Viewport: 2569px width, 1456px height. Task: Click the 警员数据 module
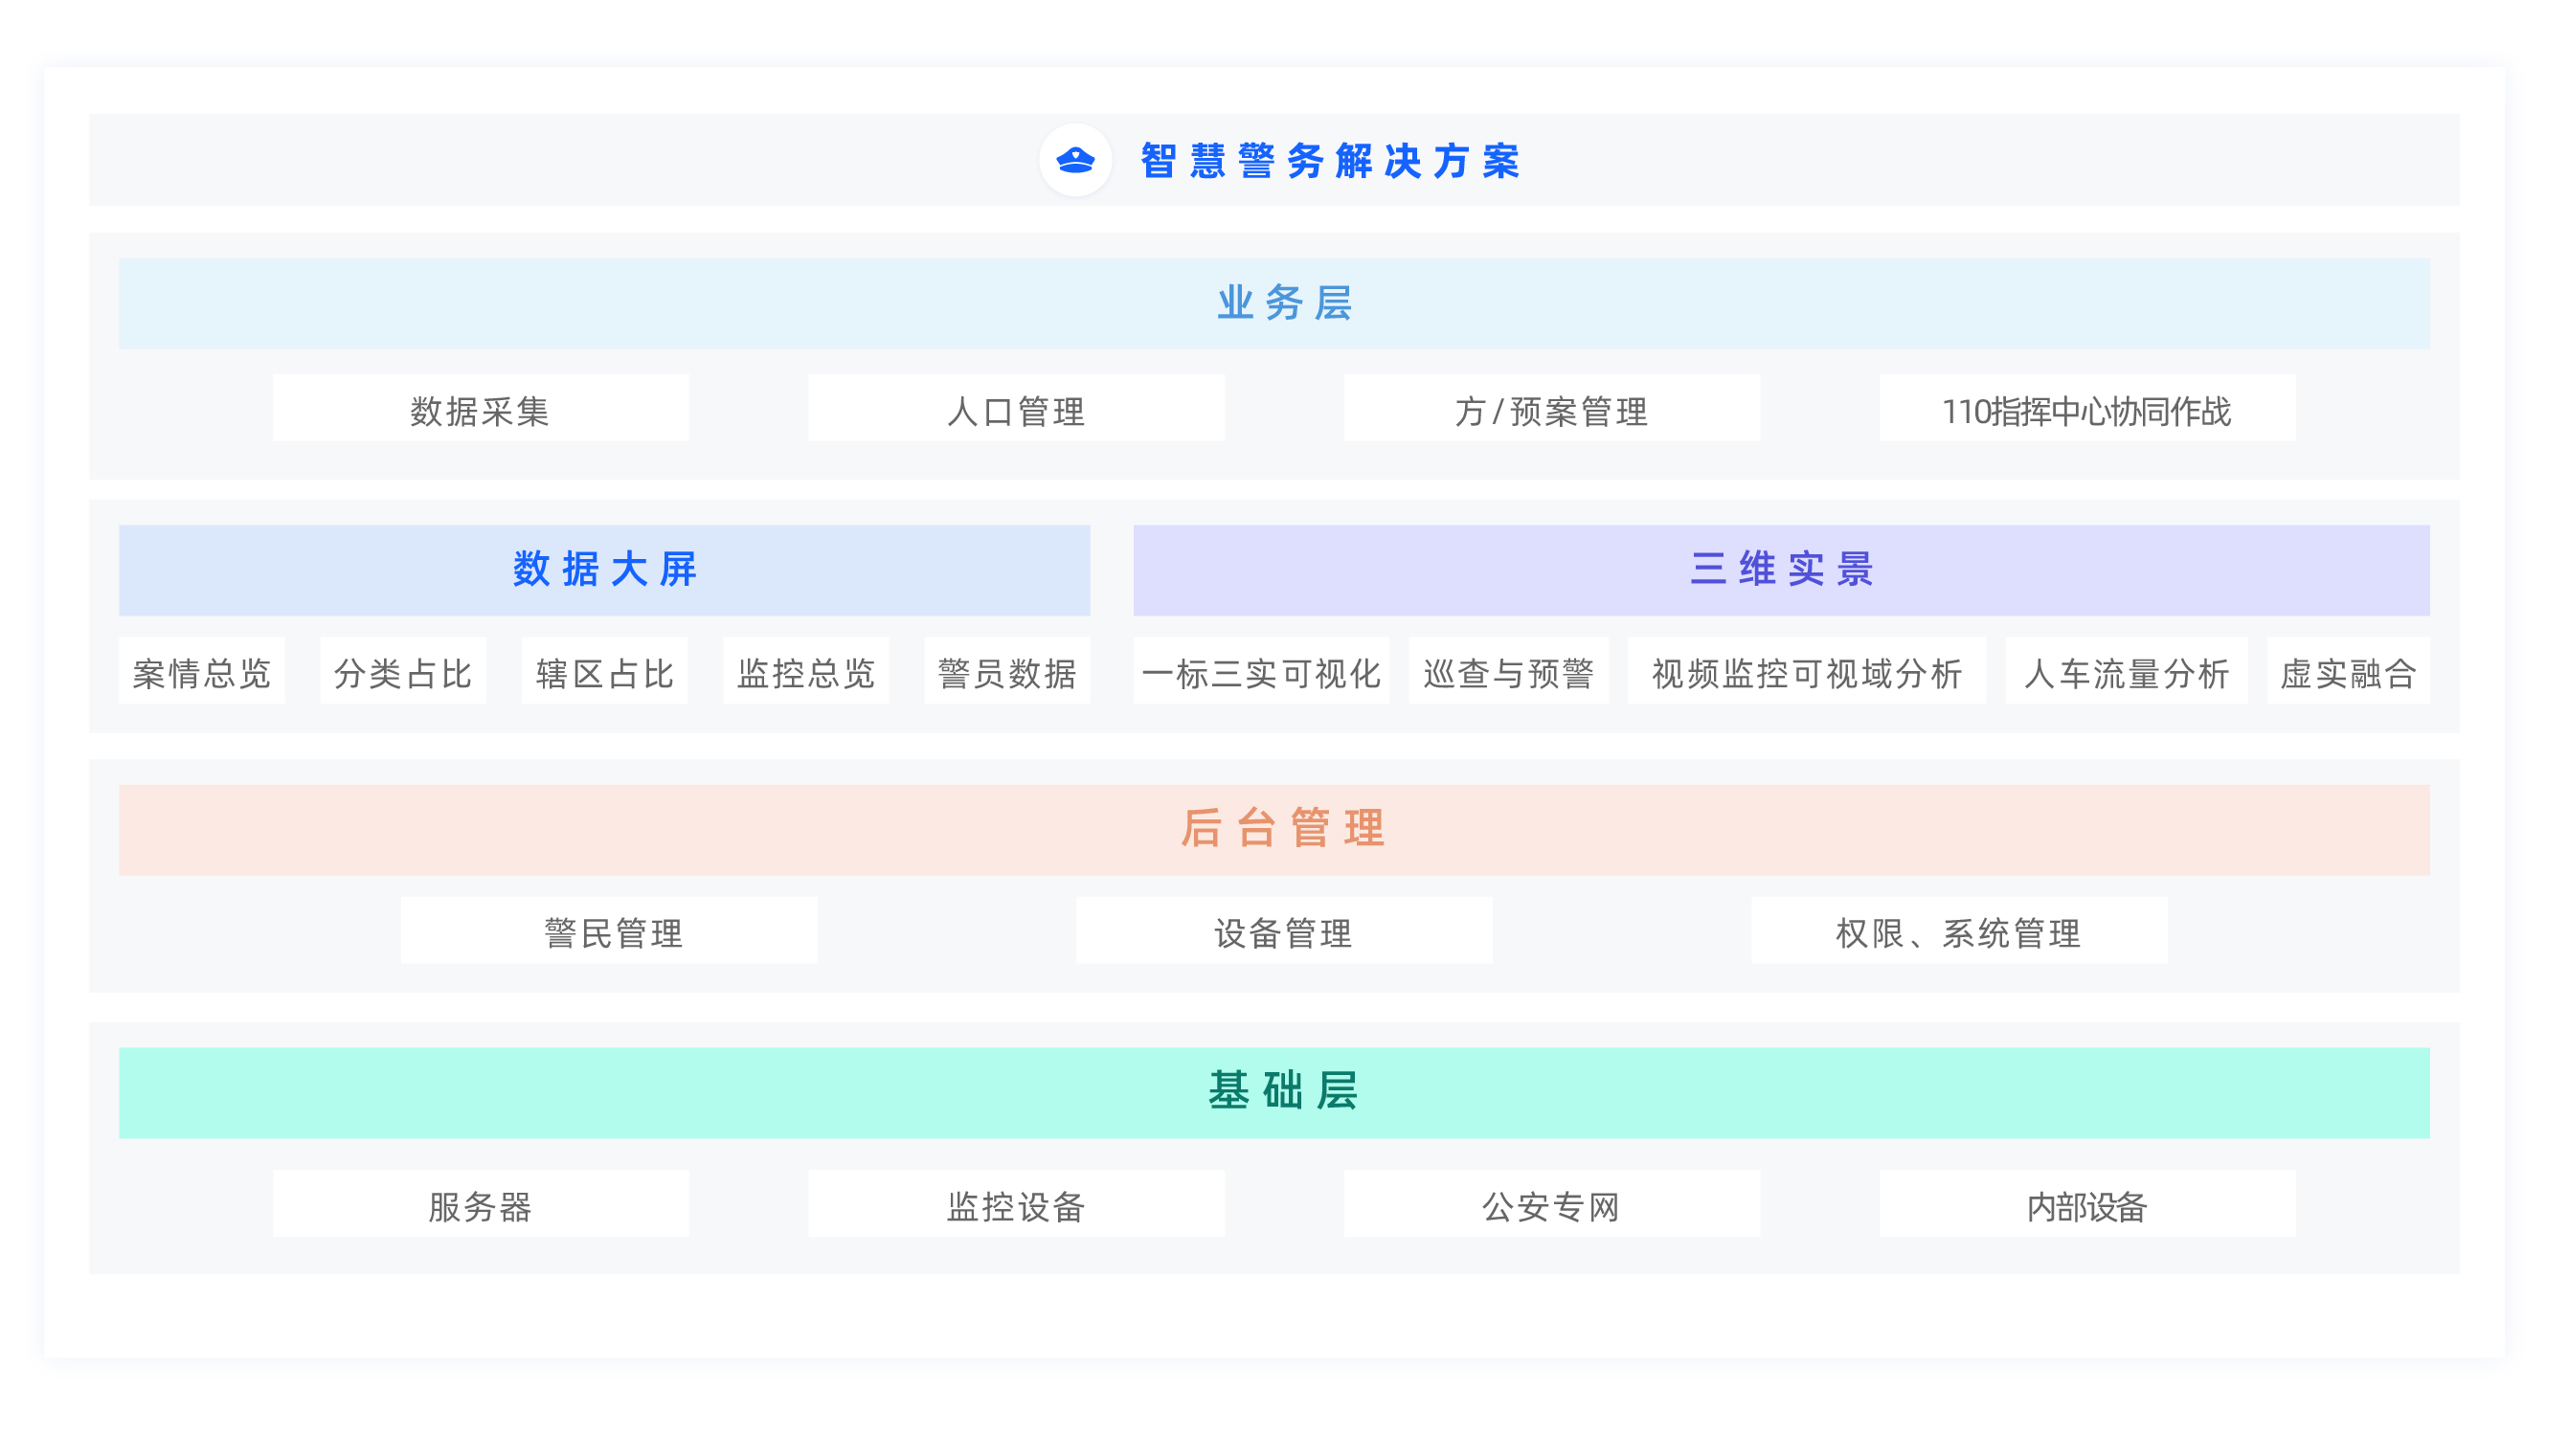coord(1007,673)
